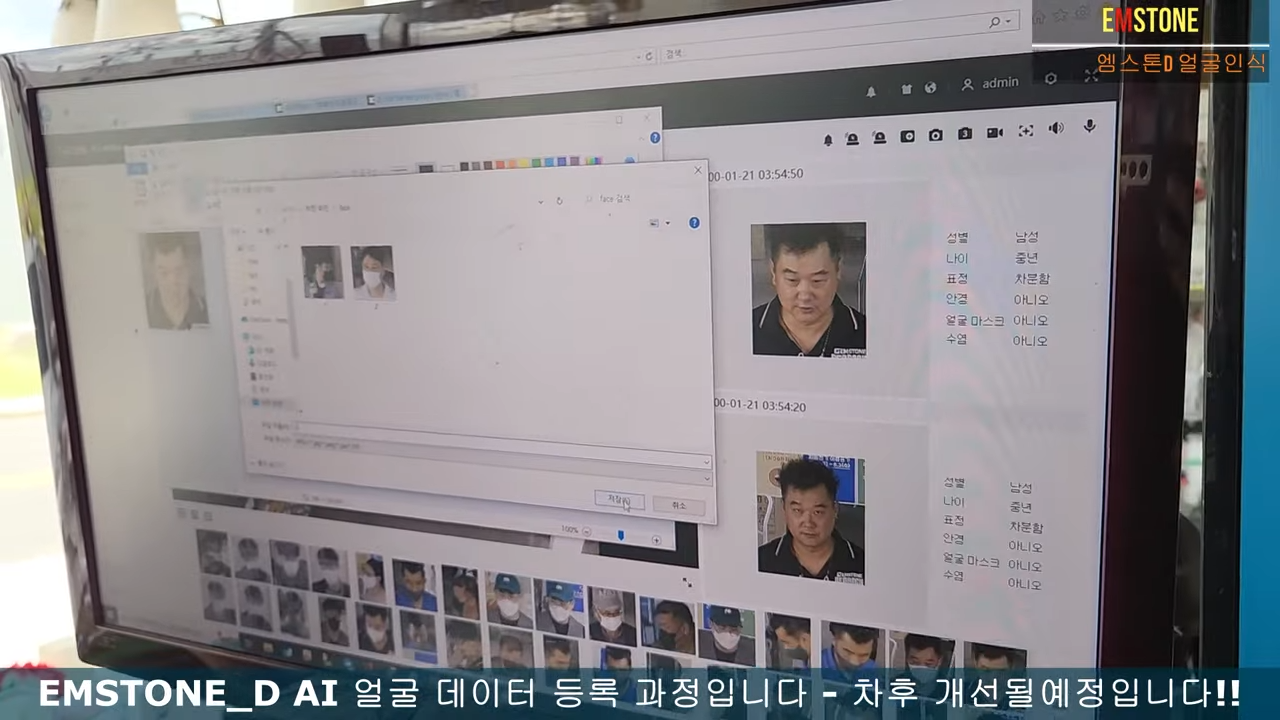Click the refresh icon in file dialog
Viewport: 1280px width, 720px height.
click(x=560, y=201)
